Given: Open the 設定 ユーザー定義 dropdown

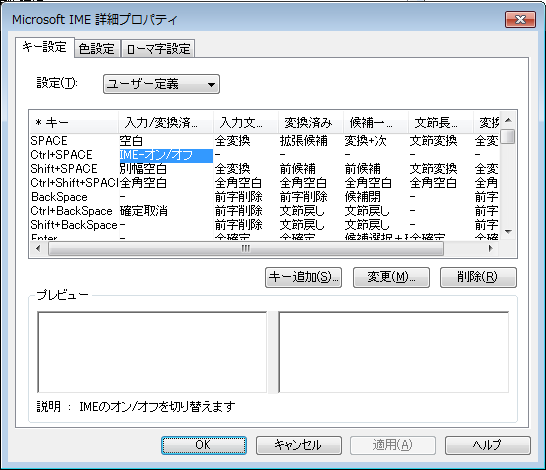Looking at the screenshot, I should 161,84.
